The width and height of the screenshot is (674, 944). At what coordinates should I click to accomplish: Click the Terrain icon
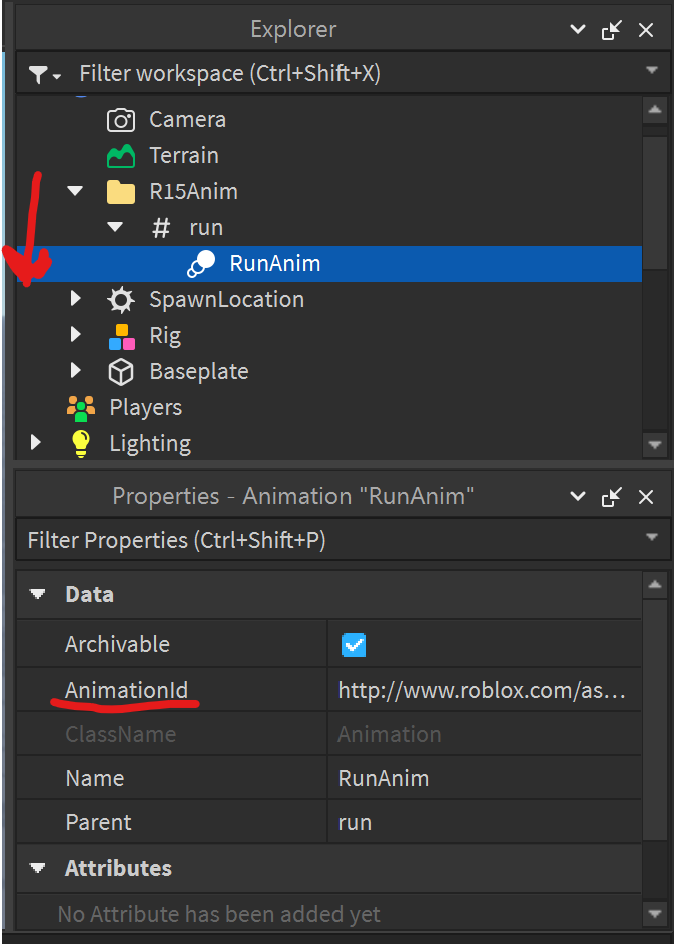point(120,155)
